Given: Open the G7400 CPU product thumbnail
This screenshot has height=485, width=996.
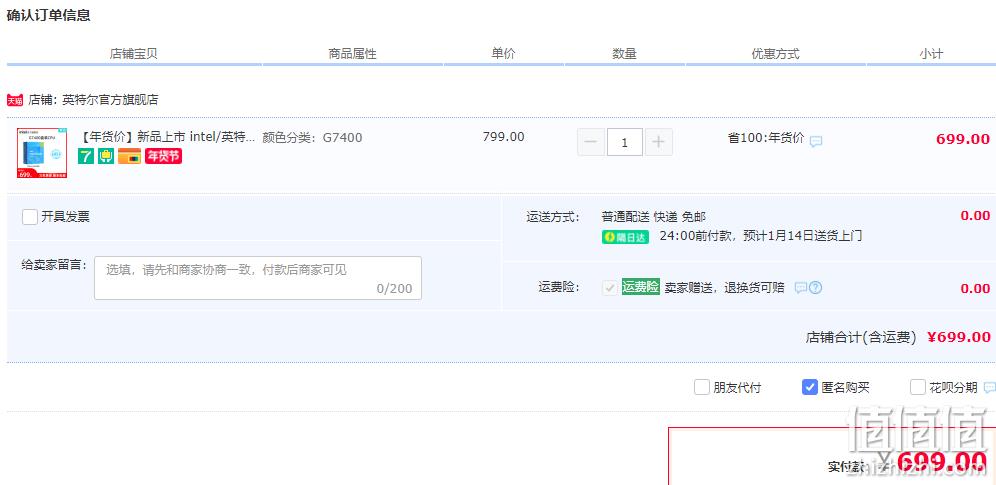Looking at the screenshot, I should coord(42,153).
